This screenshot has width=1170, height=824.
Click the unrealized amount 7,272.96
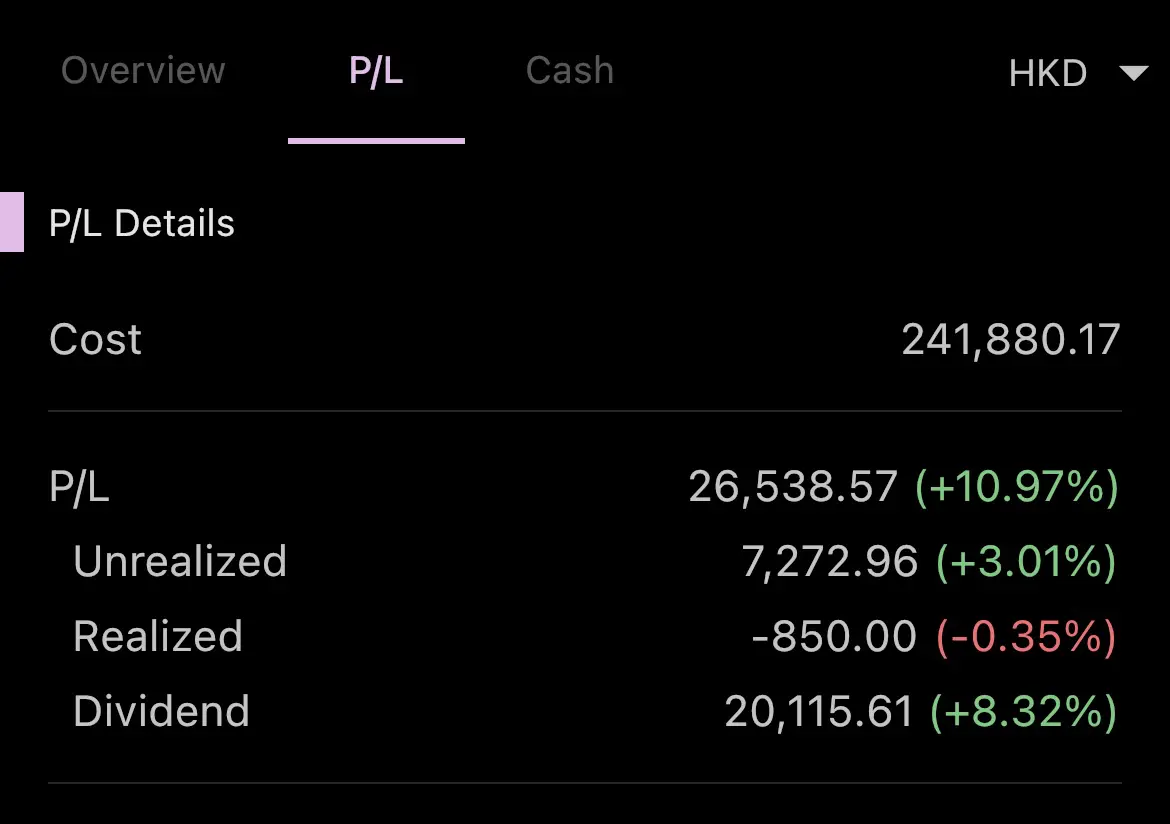click(829, 561)
